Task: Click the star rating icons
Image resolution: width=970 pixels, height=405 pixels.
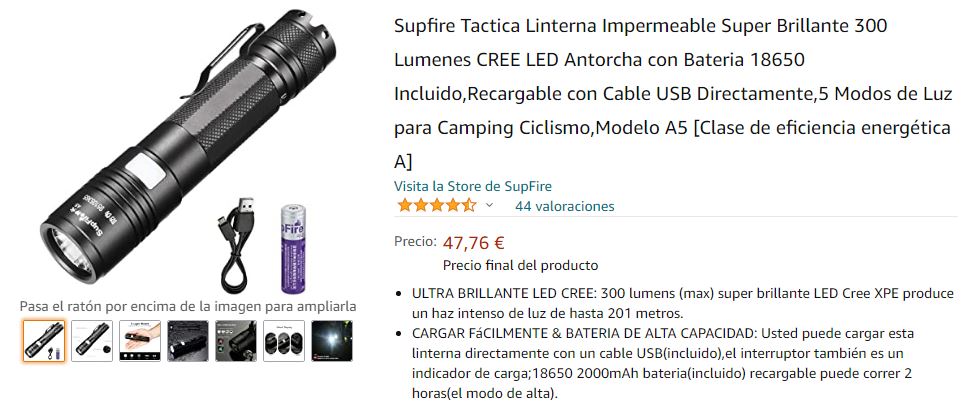Action: point(436,205)
